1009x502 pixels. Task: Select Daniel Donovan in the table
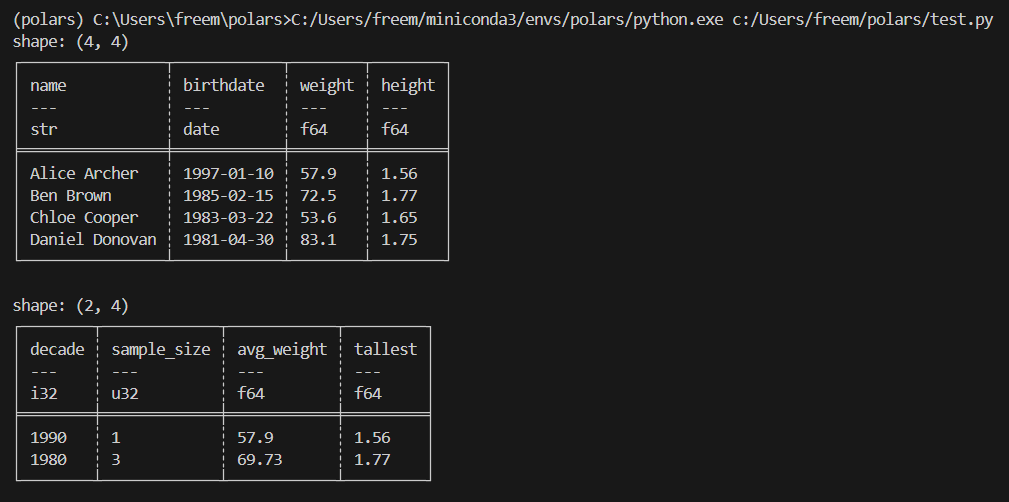click(93, 239)
